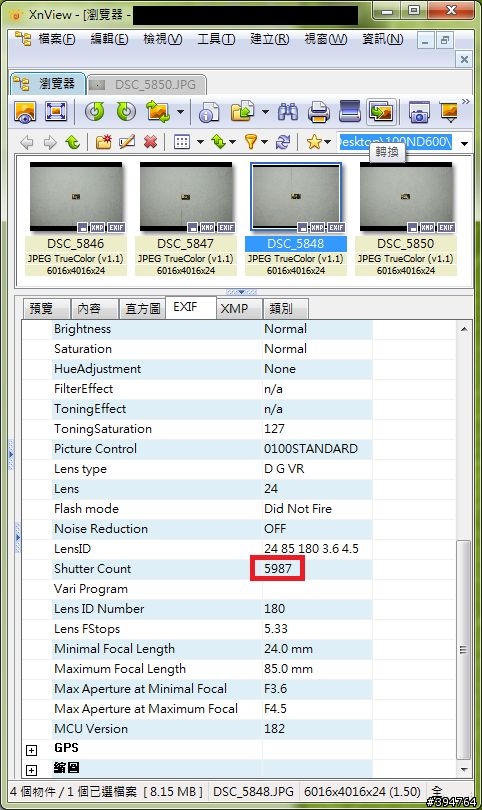Select the Noise Reduction row

212,528
